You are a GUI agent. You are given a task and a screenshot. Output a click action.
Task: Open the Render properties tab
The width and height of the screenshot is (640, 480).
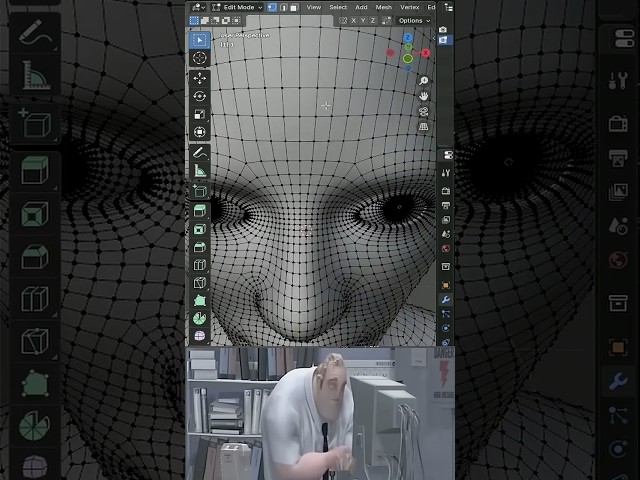(x=446, y=191)
